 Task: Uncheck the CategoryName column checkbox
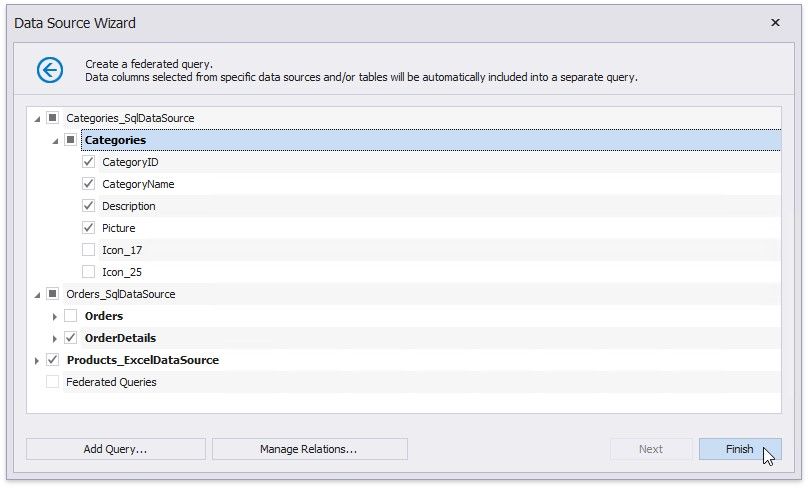(x=89, y=184)
